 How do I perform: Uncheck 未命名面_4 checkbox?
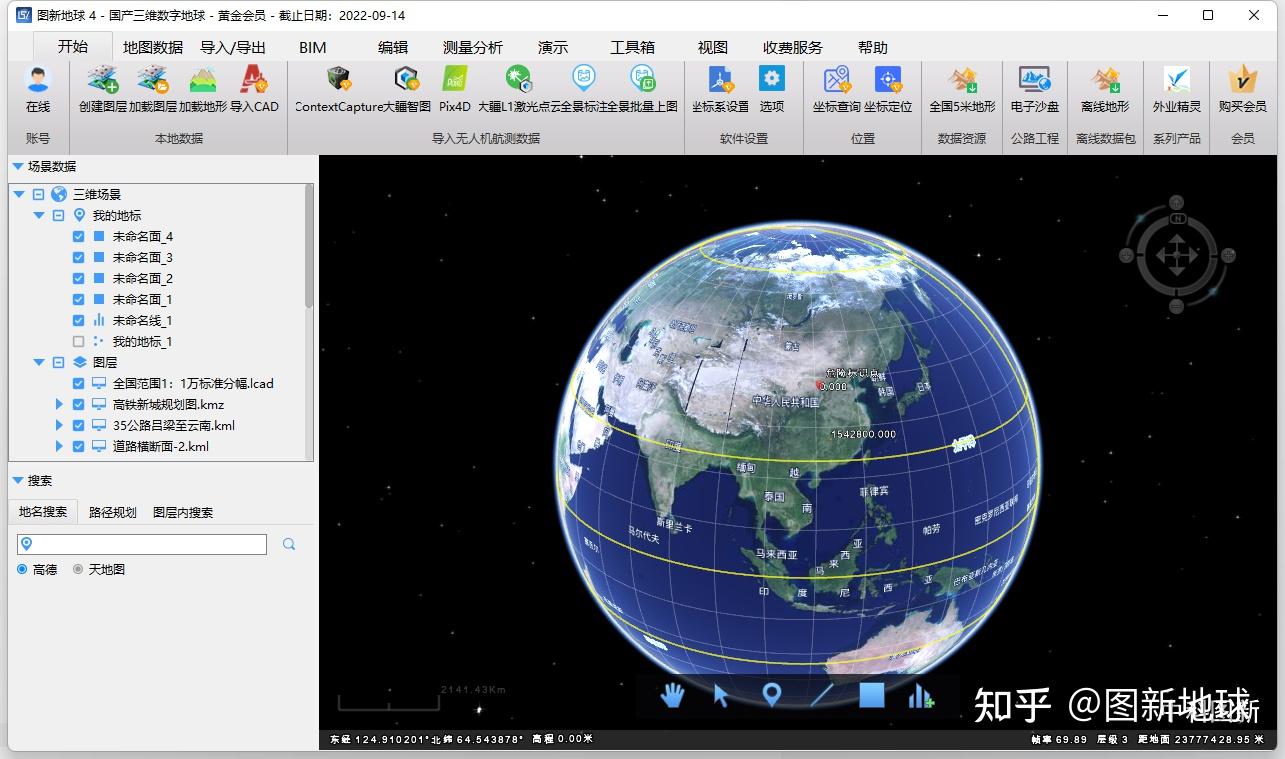click(79, 237)
